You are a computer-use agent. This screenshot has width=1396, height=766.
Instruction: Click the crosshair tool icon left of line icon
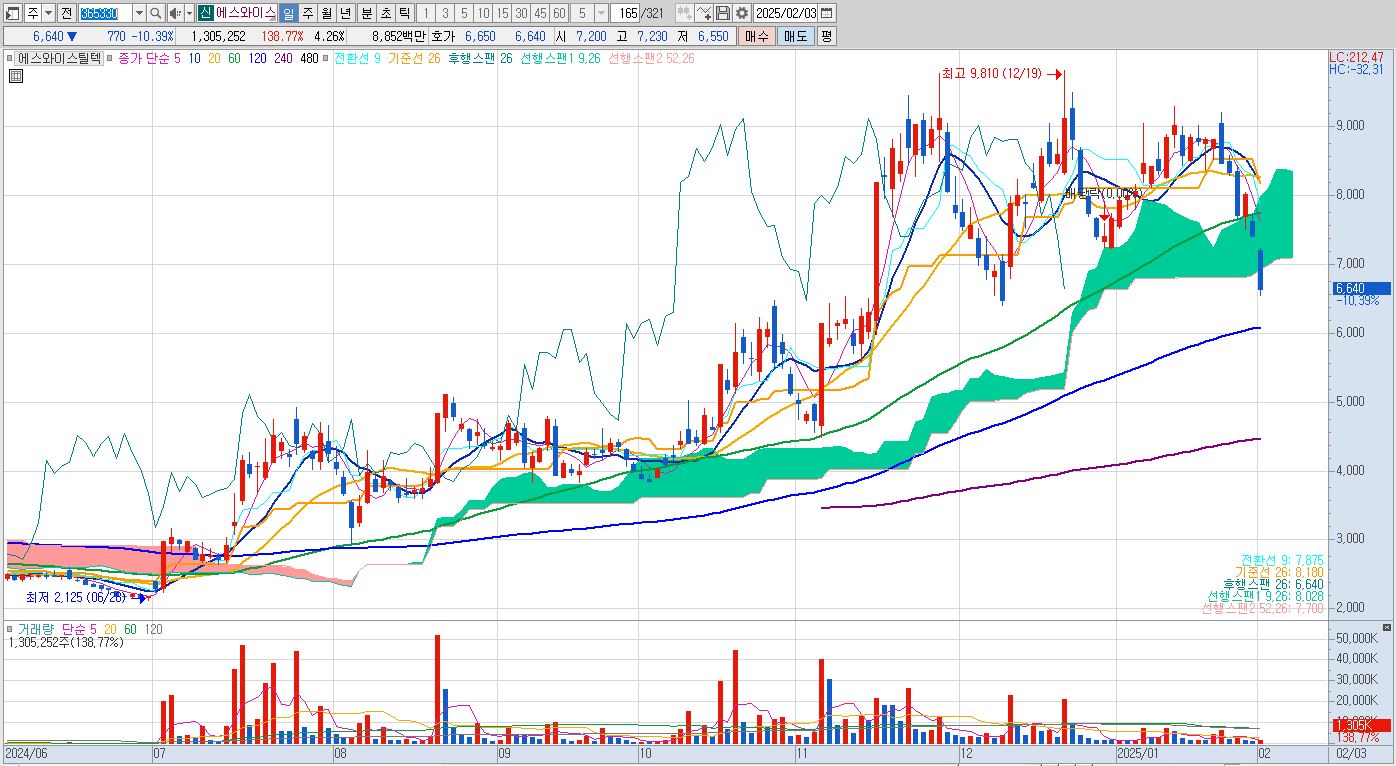tap(685, 13)
